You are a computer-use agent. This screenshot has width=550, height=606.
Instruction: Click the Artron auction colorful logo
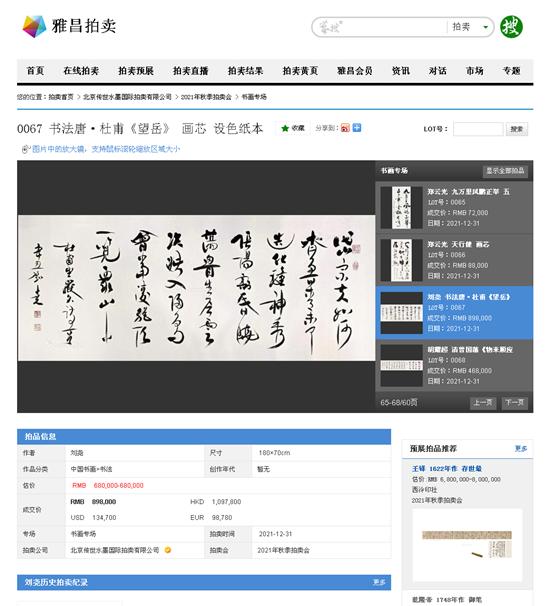[34, 27]
